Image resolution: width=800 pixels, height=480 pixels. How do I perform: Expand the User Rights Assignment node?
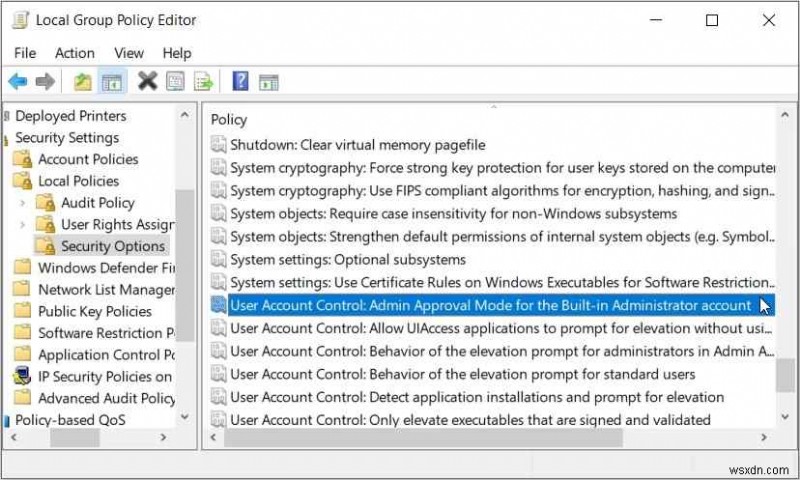[23, 225]
